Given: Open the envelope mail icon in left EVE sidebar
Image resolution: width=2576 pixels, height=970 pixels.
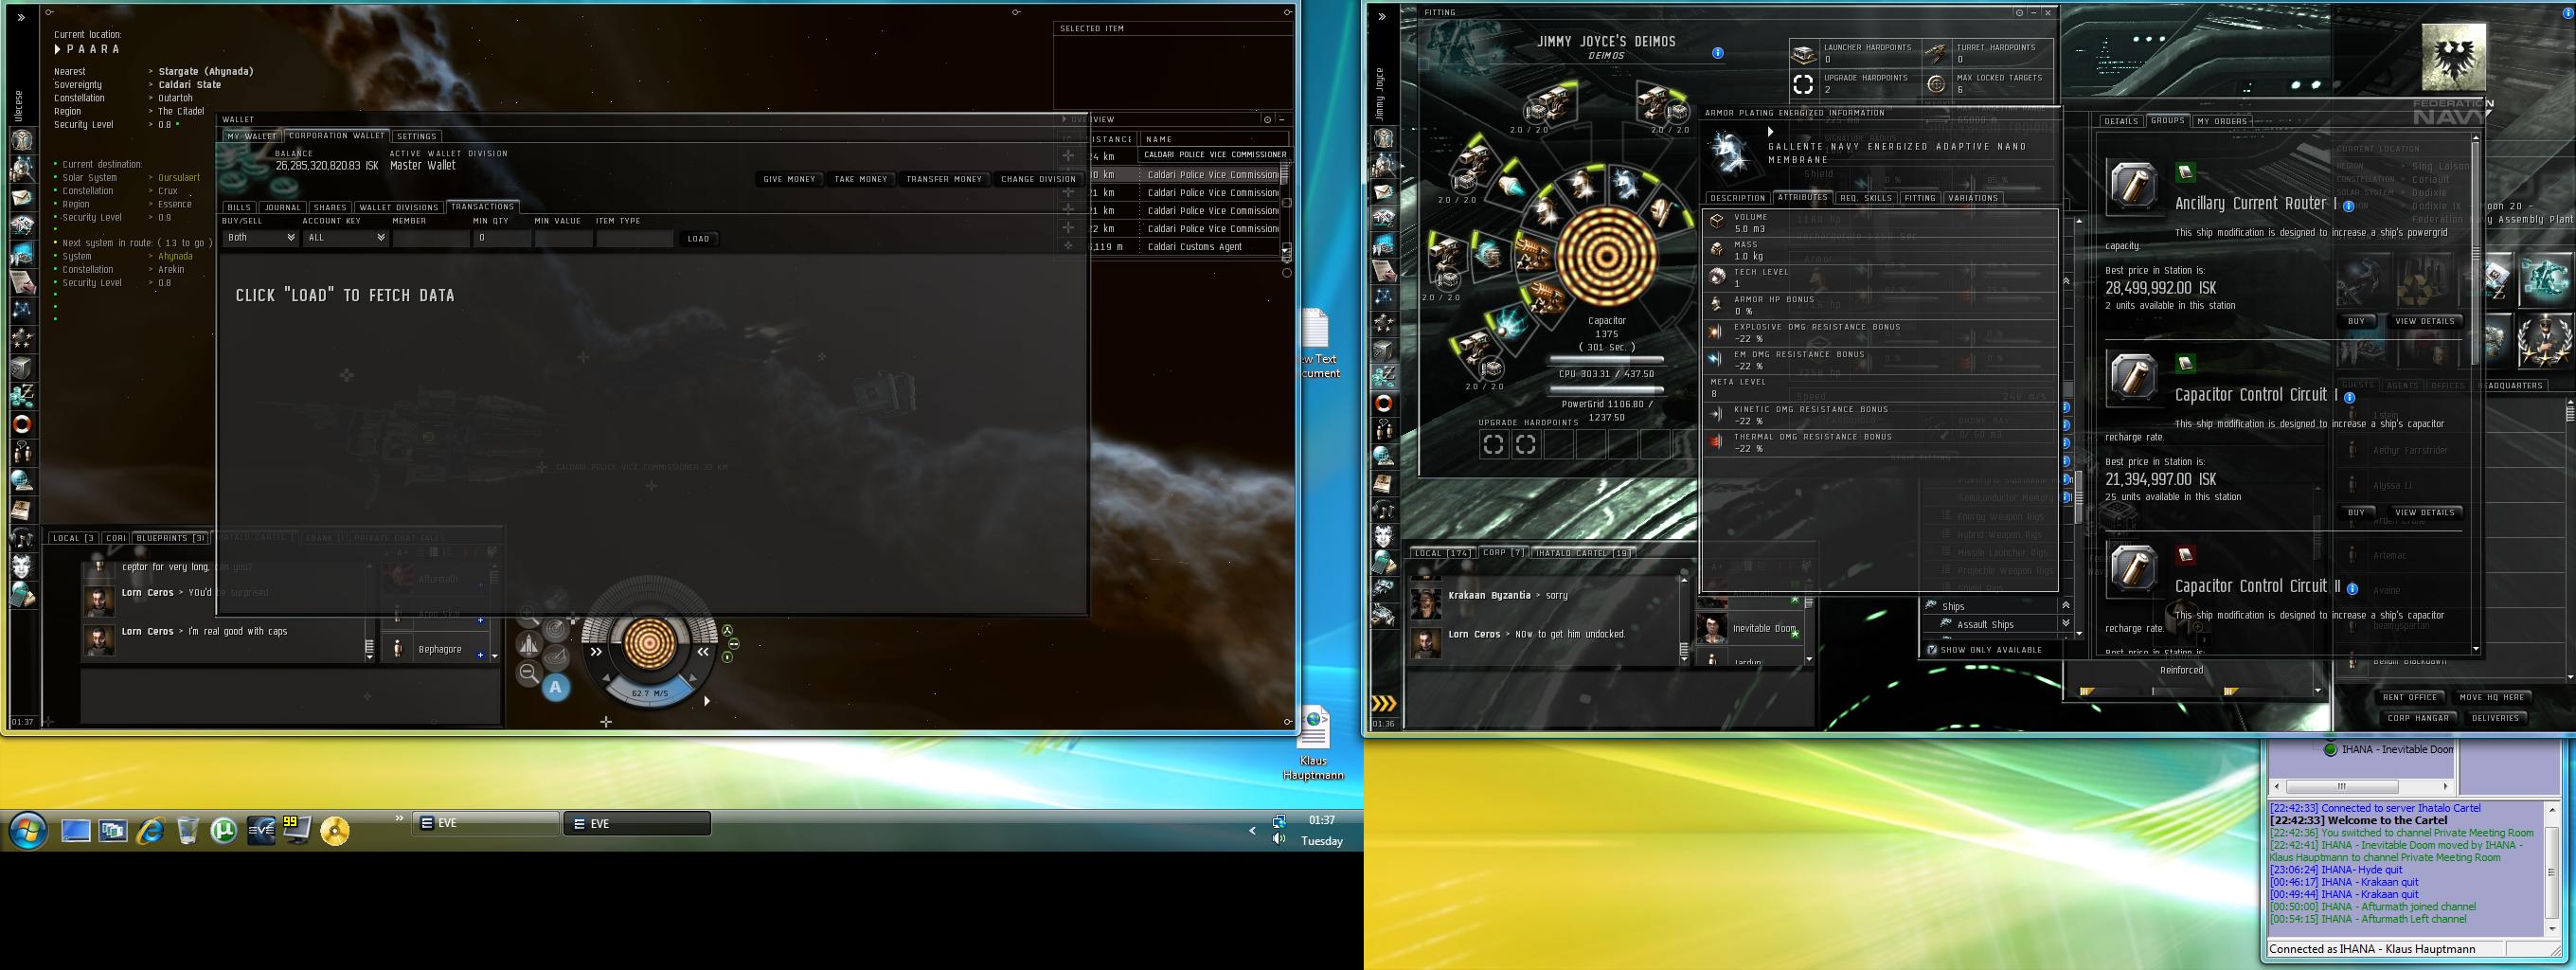Looking at the screenshot, I should (x=22, y=197).
